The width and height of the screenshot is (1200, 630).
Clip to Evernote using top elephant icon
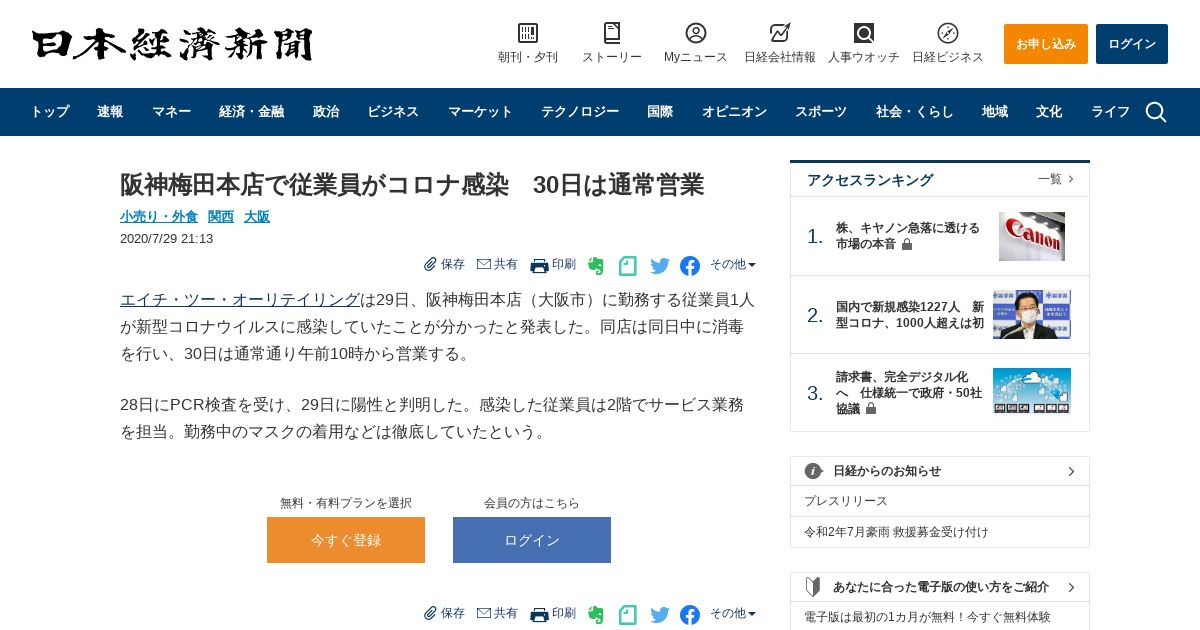pyautogui.click(x=596, y=266)
